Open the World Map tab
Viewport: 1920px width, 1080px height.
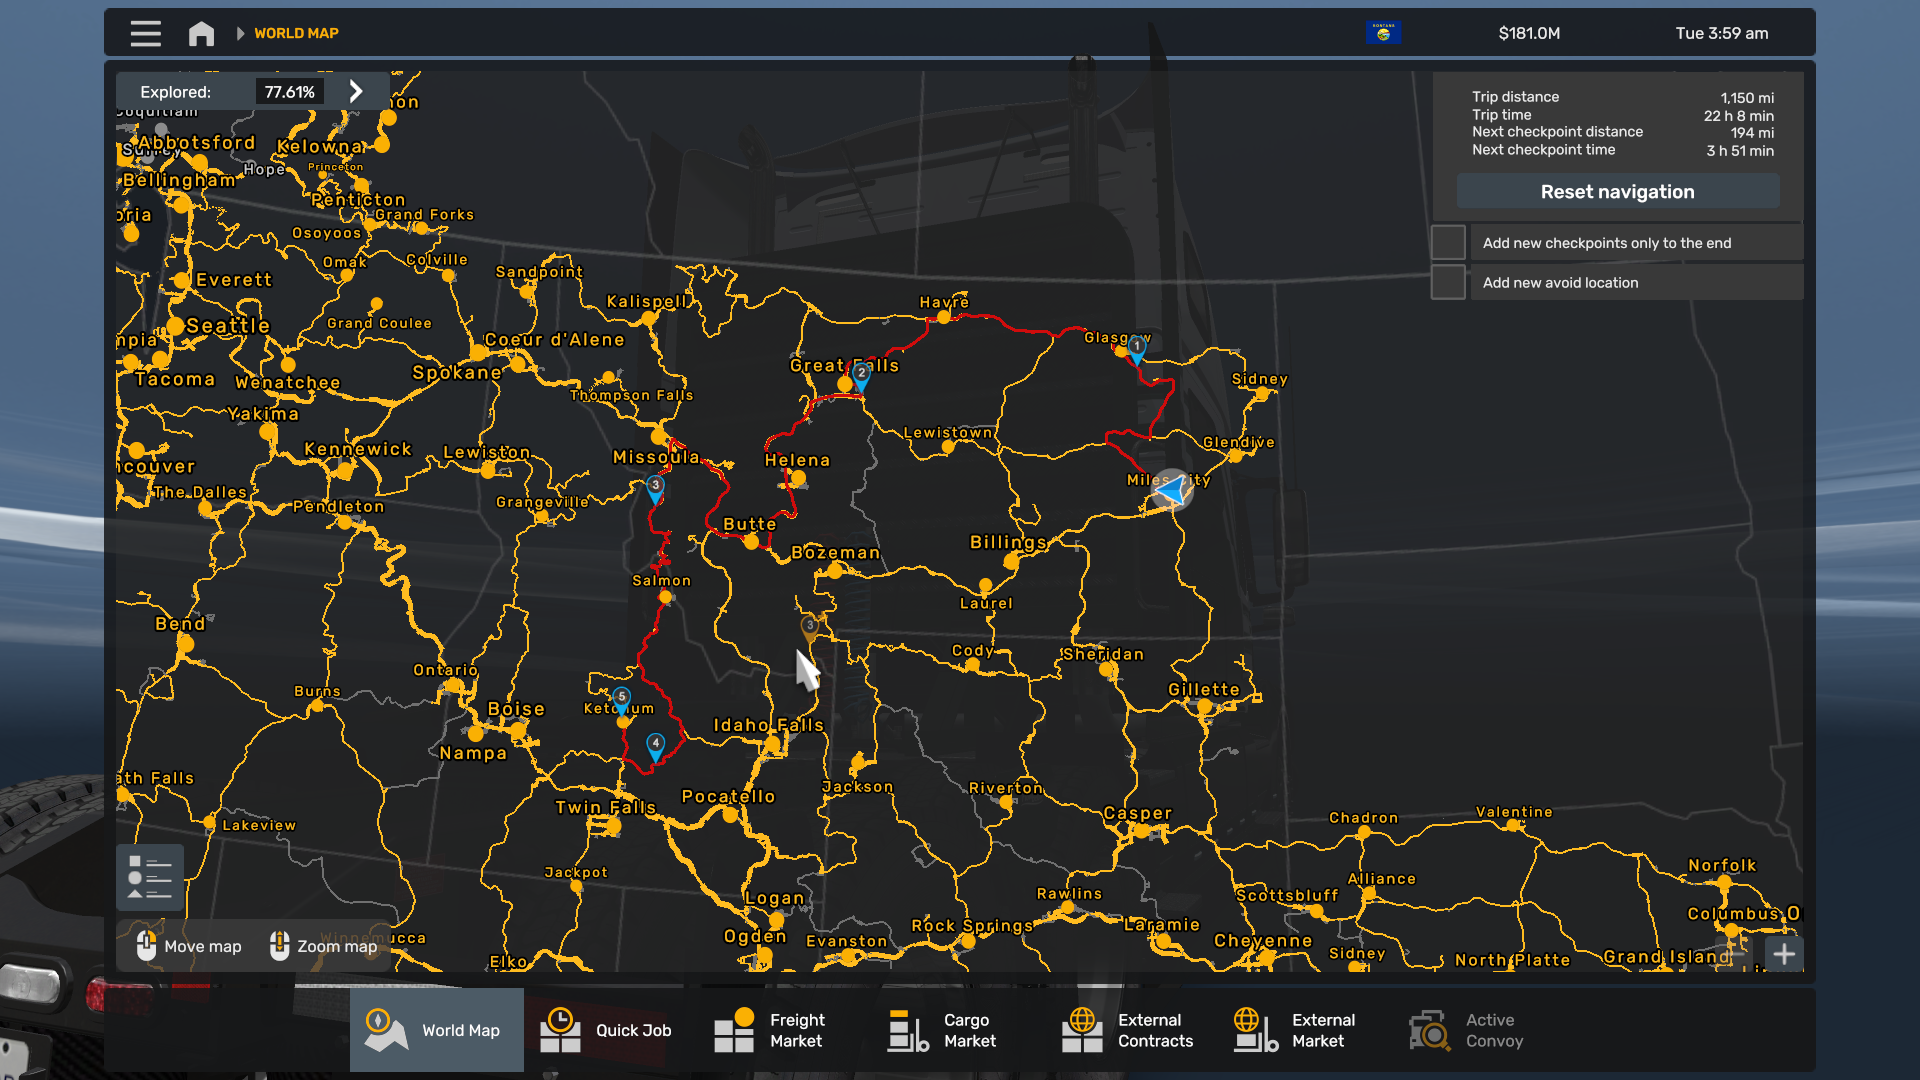coord(437,1030)
